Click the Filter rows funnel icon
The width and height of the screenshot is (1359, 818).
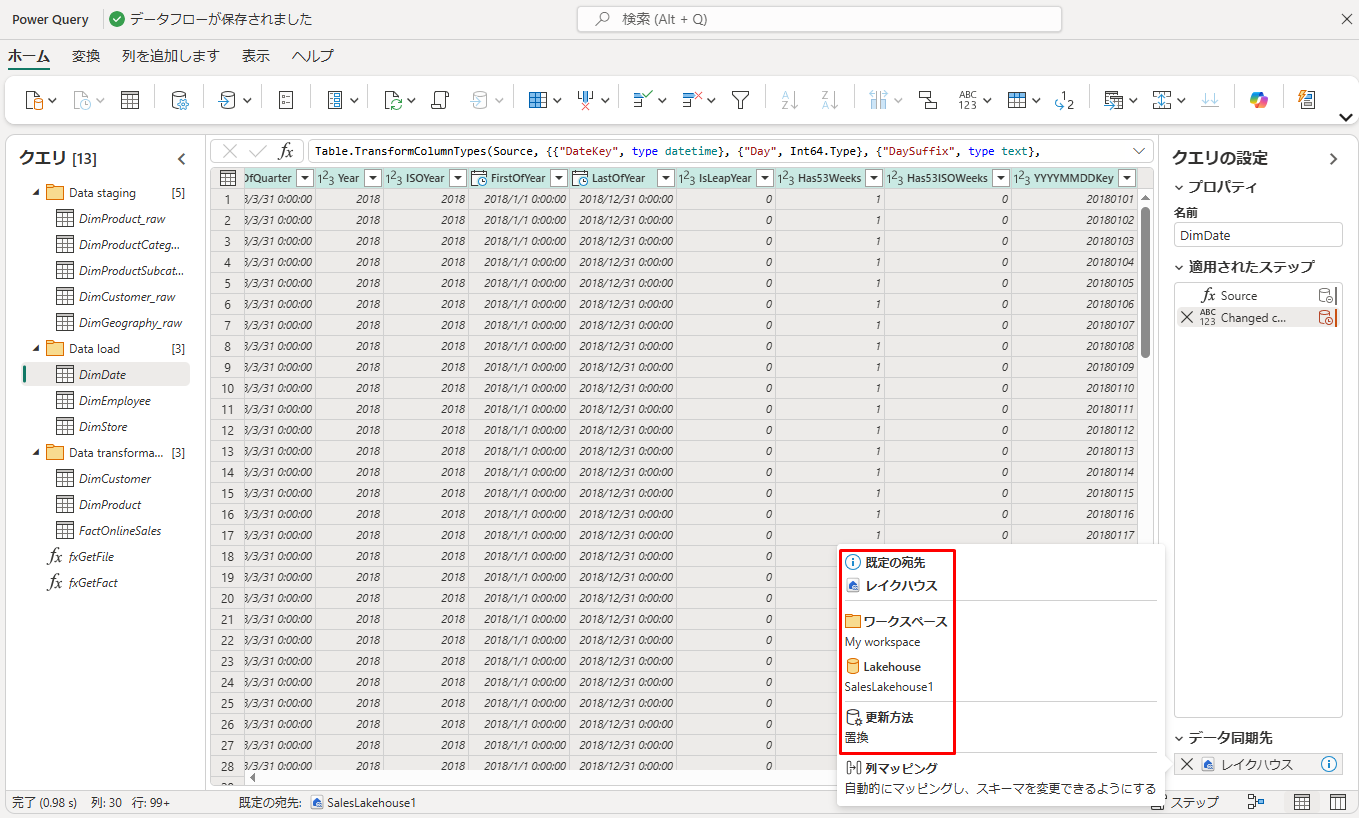740,100
